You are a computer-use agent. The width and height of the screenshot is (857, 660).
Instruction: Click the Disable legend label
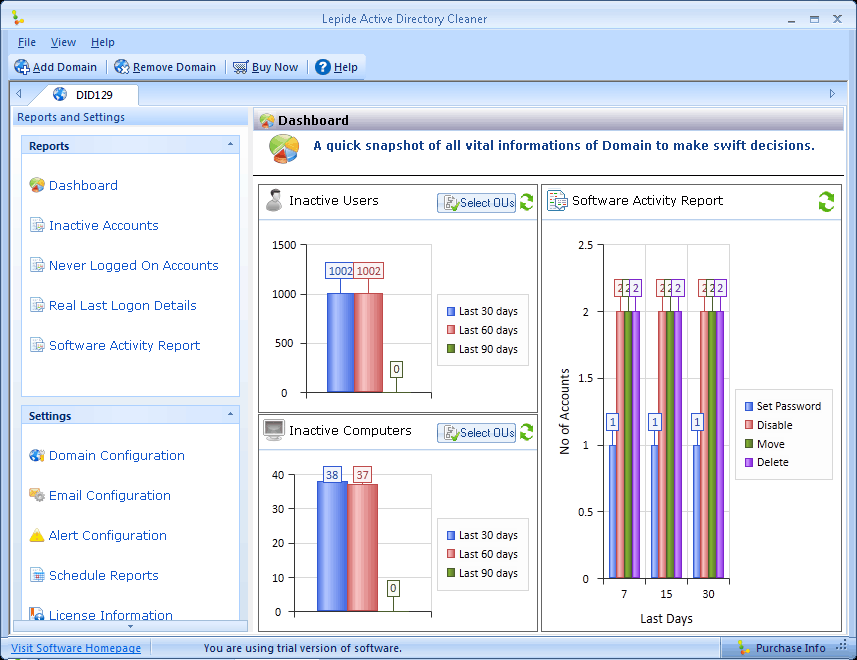pyautogui.click(x=774, y=425)
